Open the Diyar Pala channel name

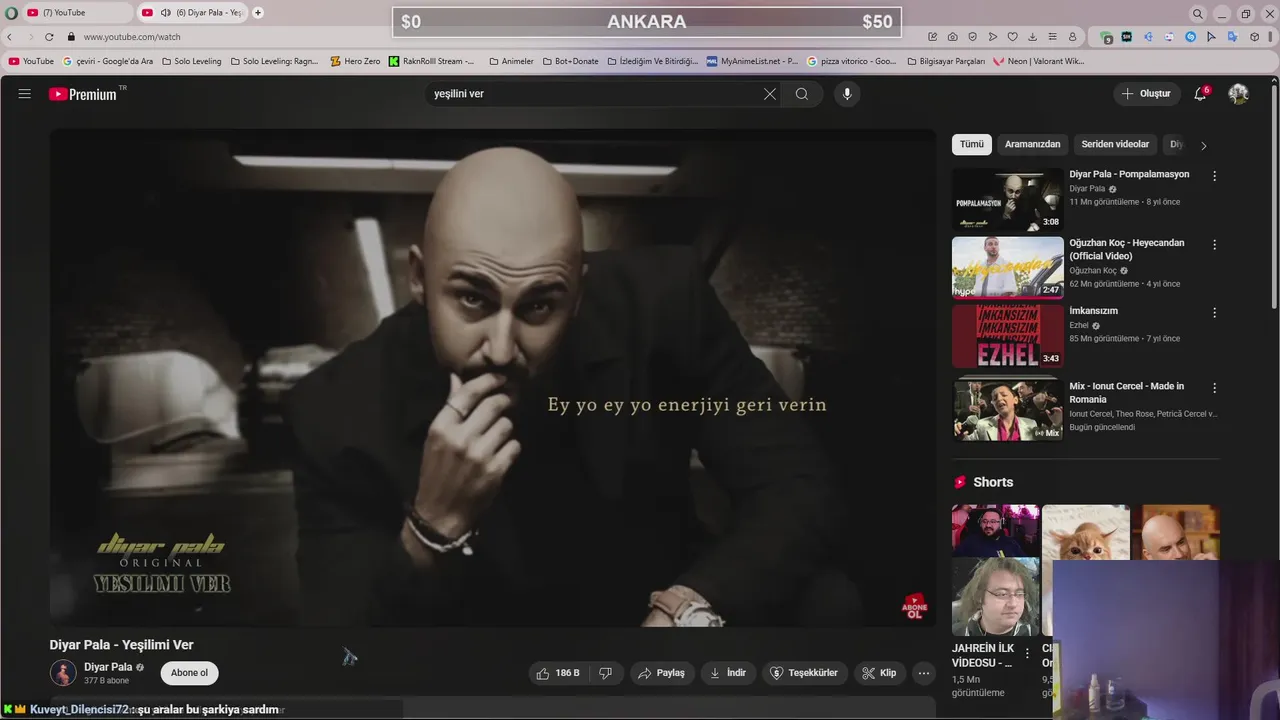coord(108,667)
